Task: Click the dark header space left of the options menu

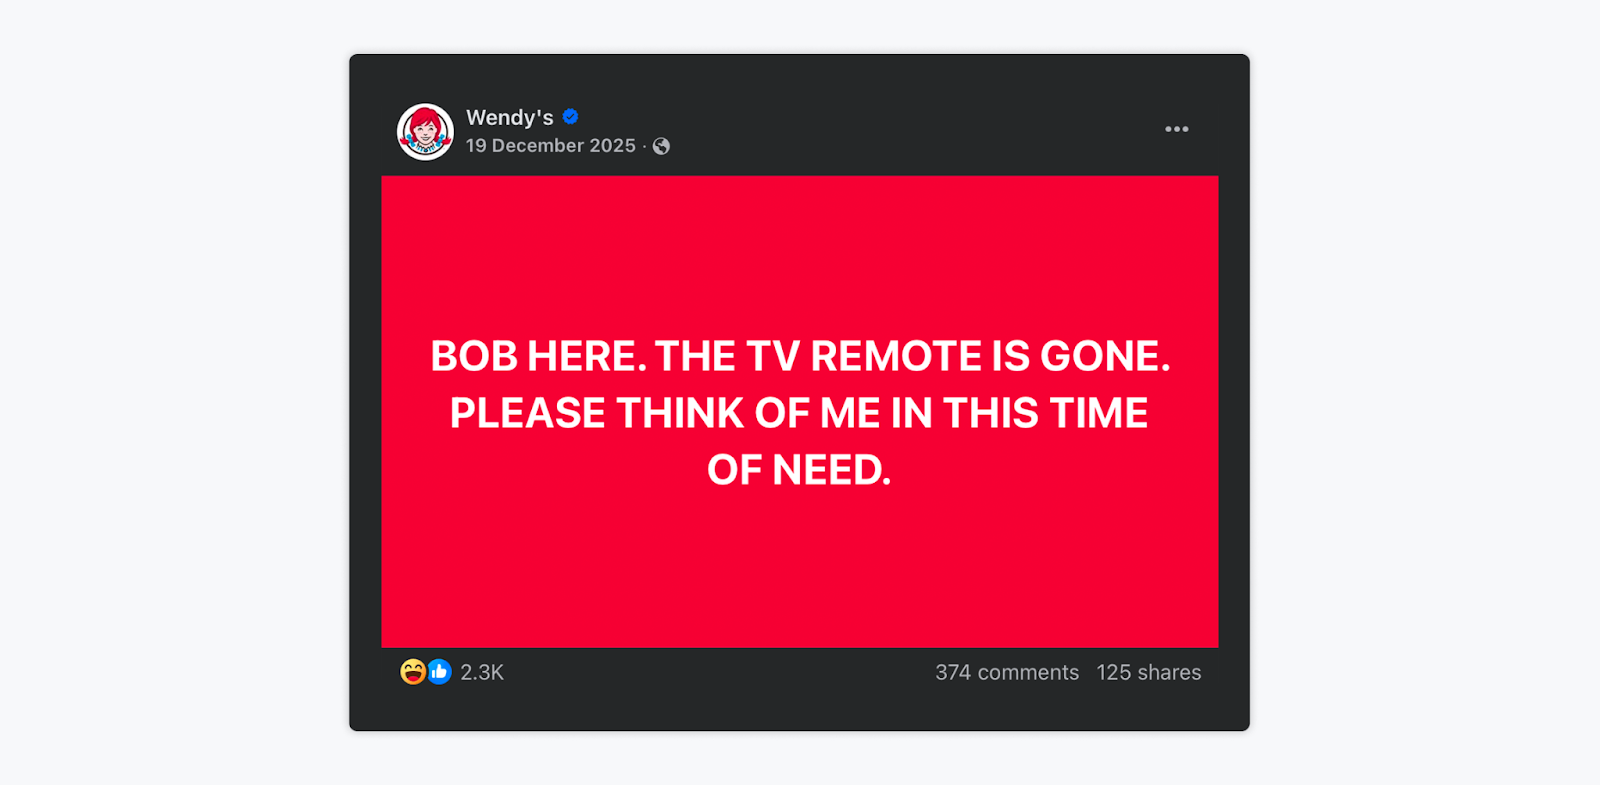Action: point(900,129)
